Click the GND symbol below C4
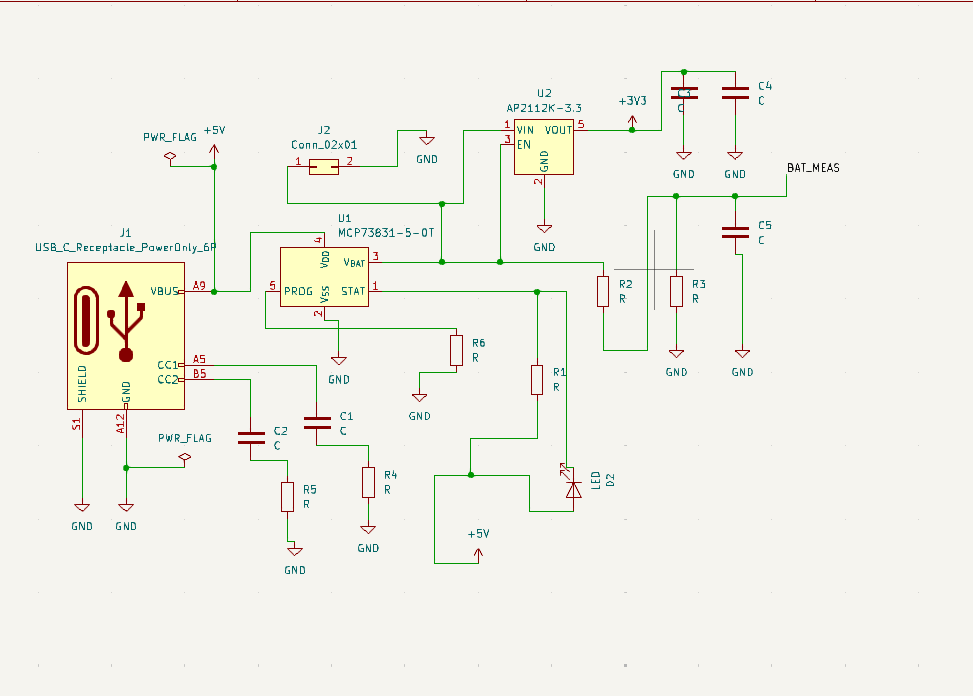Image resolution: width=973 pixels, height=696 pixels. pos(735,155)
